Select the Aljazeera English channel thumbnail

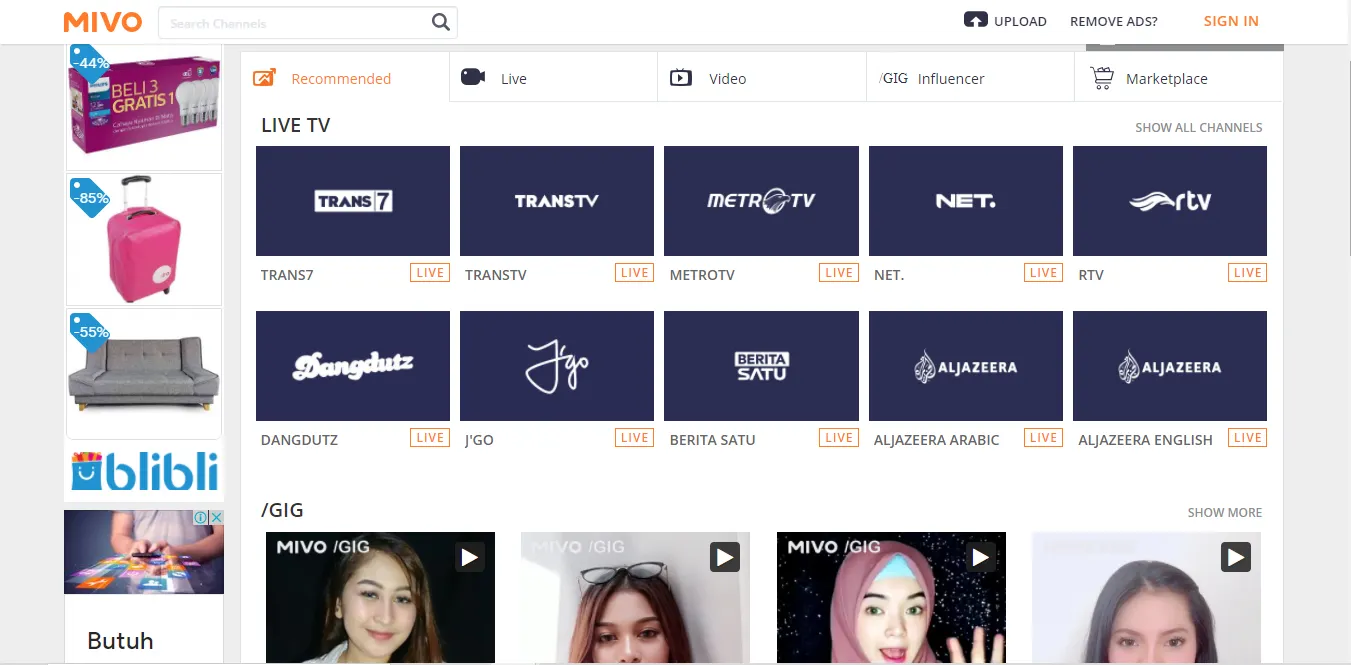(1169, 366)
